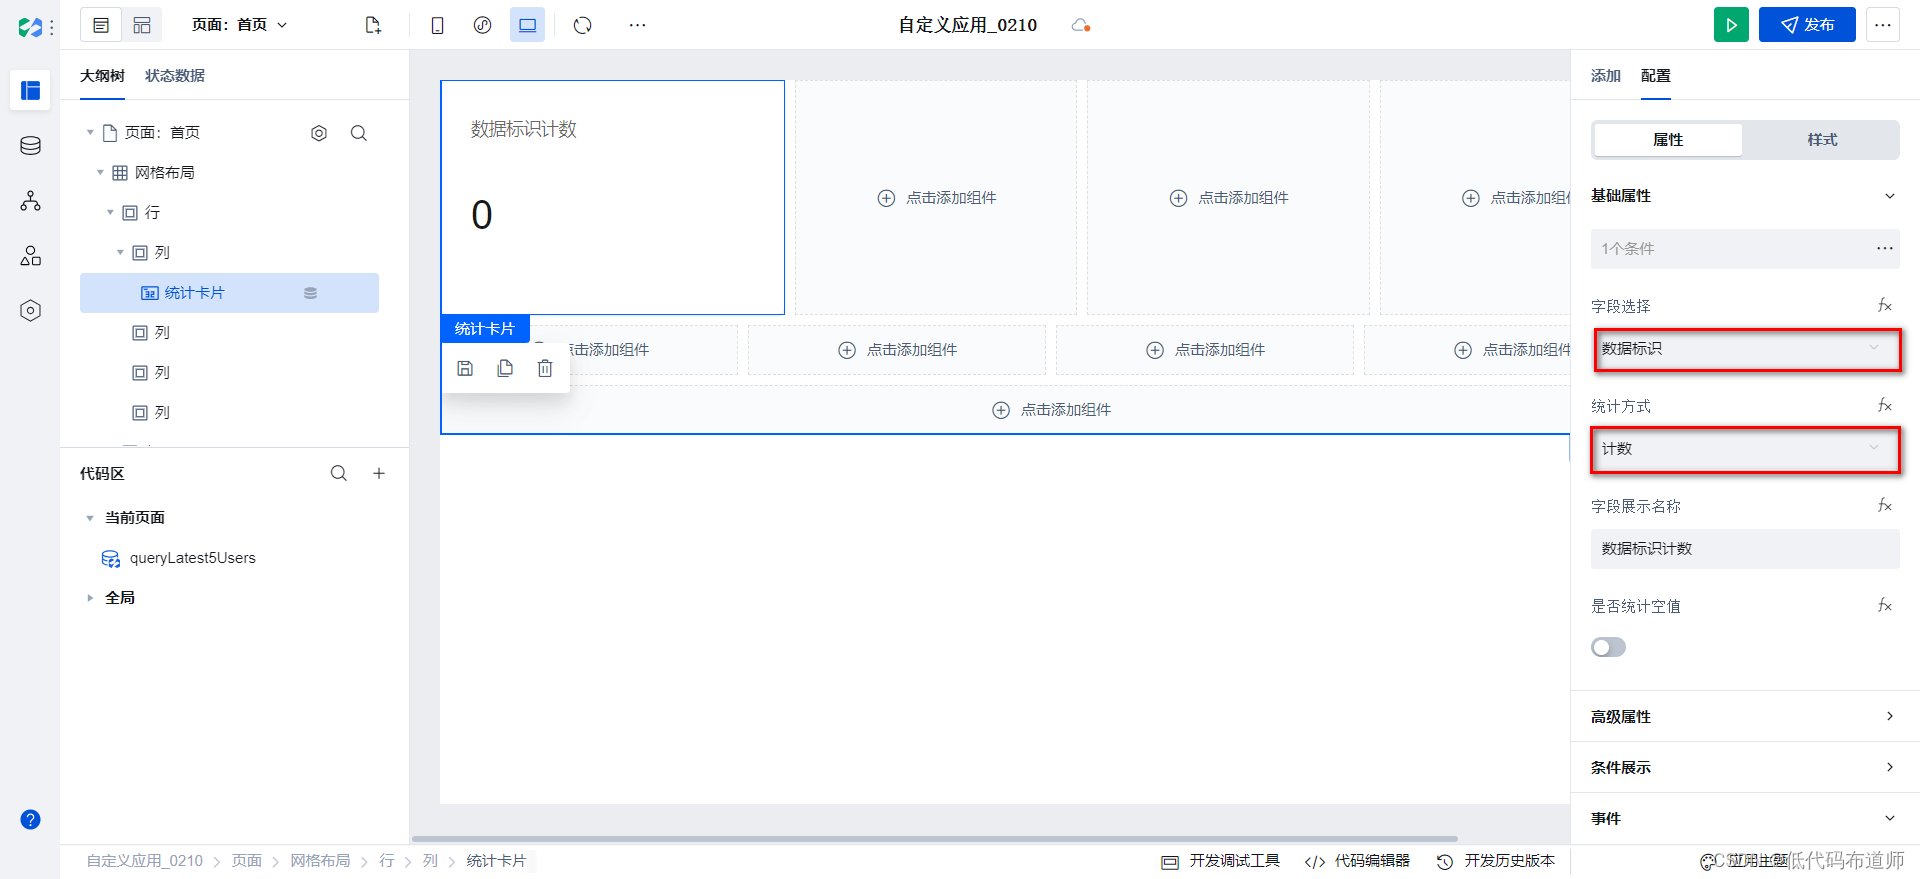Switch to 大纲树 tab
This screenshot has height=879, width=1920.
(x=102, y=76)
